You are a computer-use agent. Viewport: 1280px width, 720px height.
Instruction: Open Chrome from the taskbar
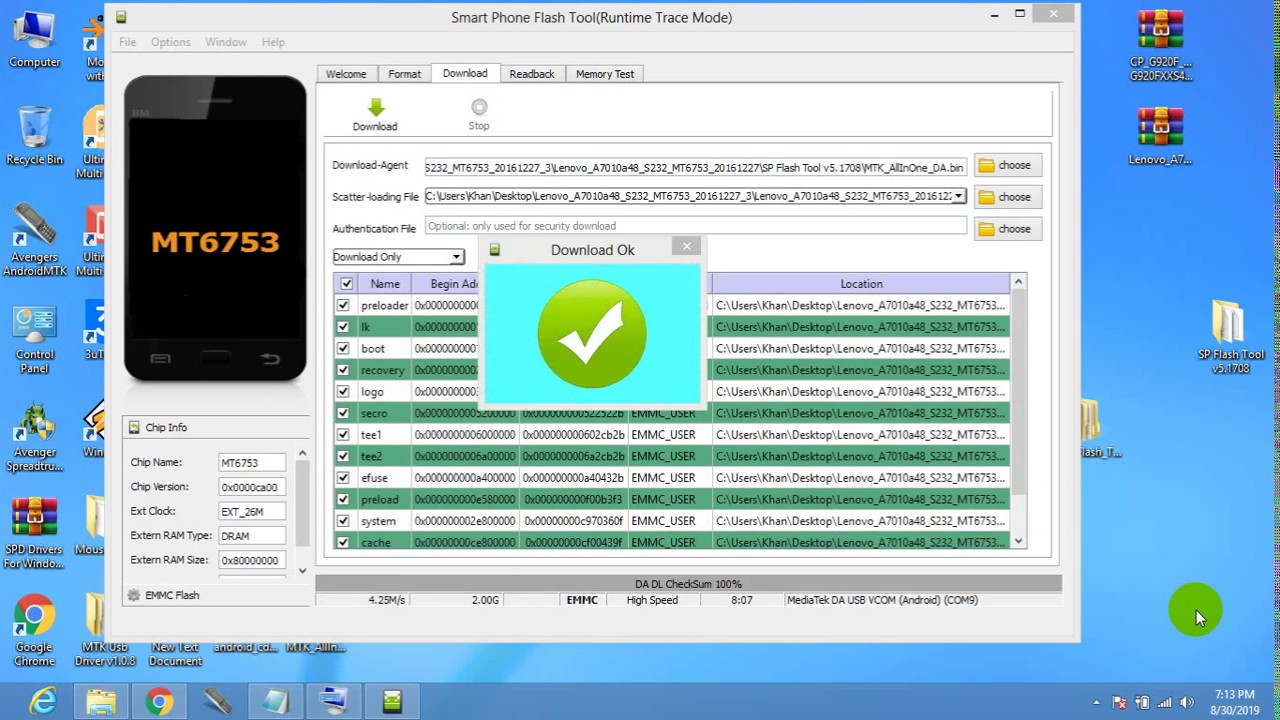pos(159,702)
